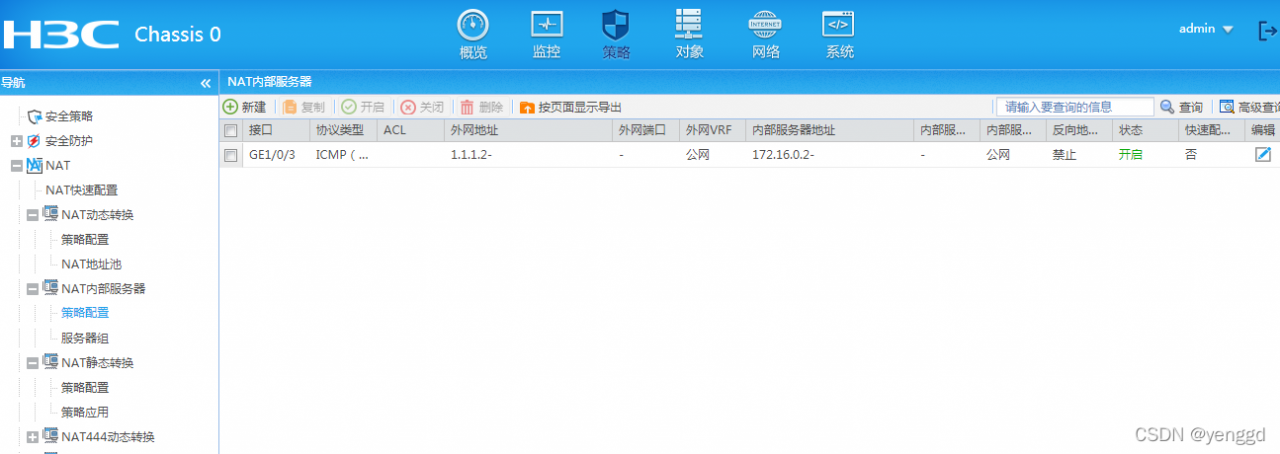This screenshot has height=454, width=1280.
Task: Click the edit pencil icon for GE1/0/3
Action: (x=1263, y=154)
